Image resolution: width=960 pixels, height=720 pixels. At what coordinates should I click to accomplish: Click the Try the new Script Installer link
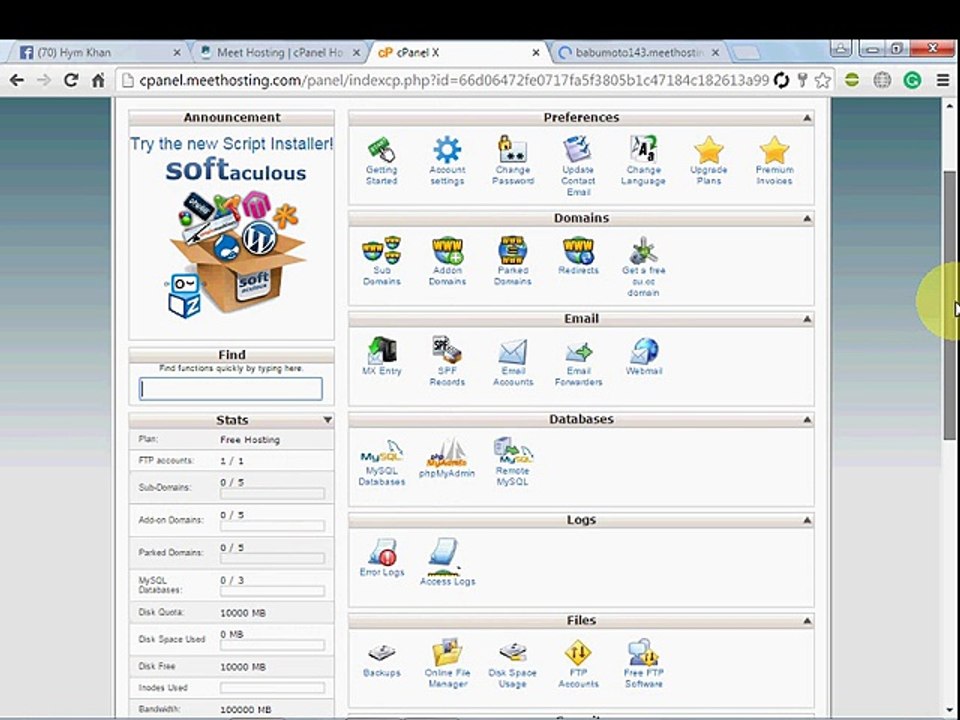click(231, 144)
